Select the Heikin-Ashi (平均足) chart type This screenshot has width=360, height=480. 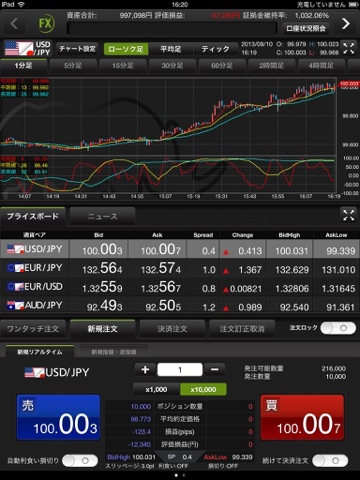click(170, 49)
